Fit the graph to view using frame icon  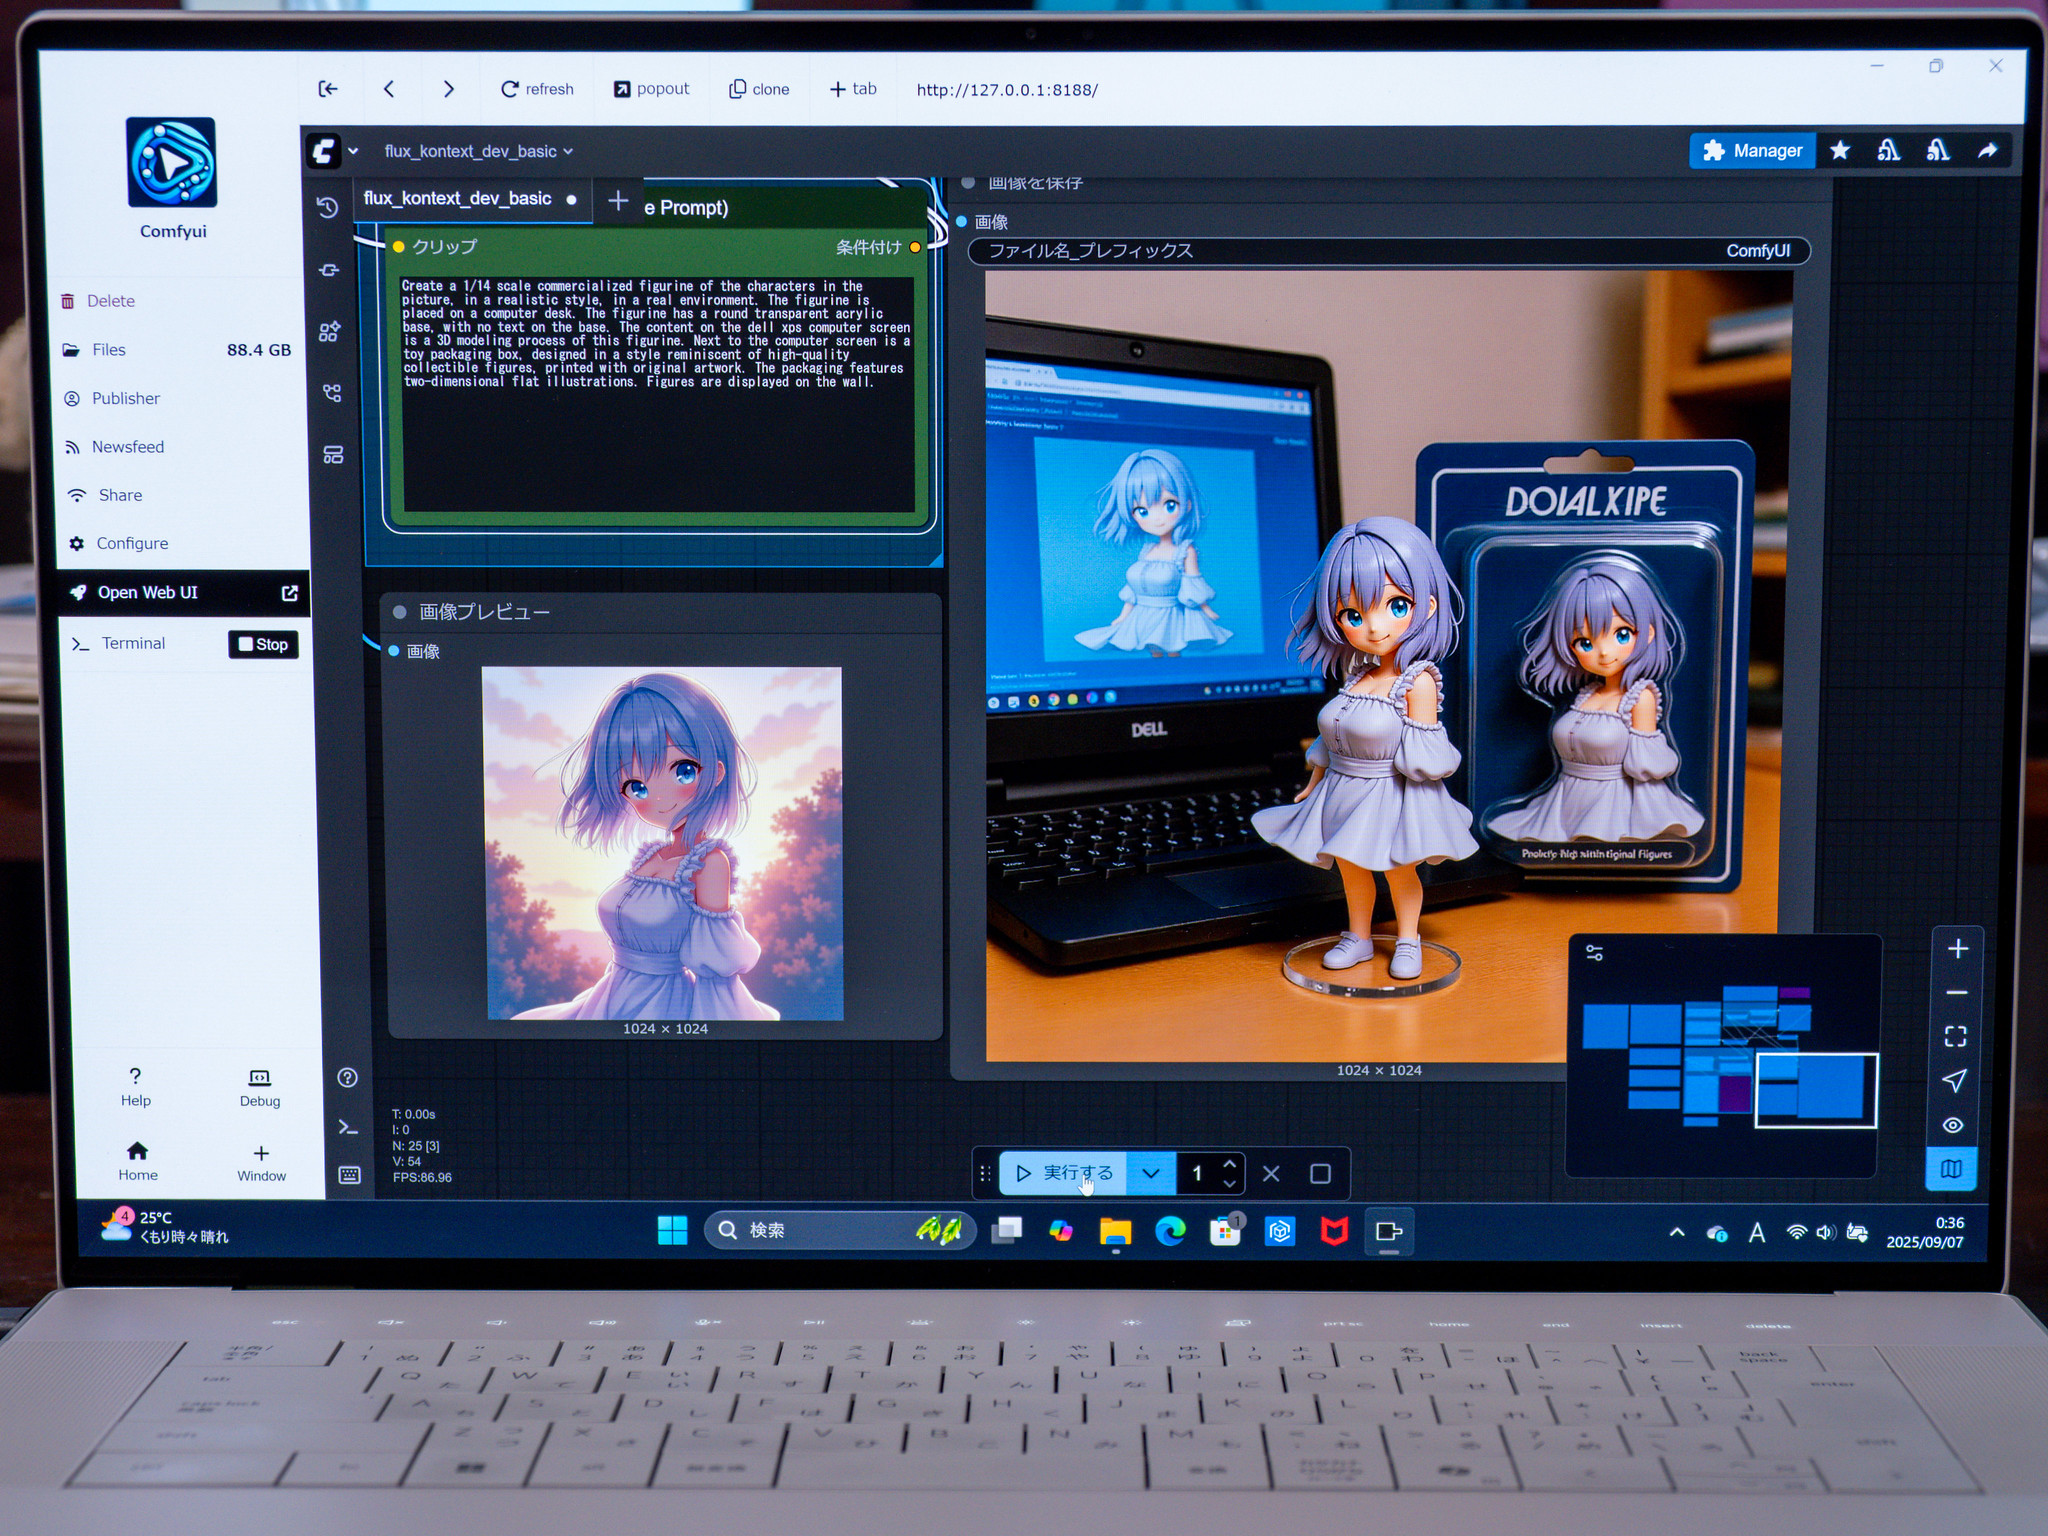coord(1957,1037)
